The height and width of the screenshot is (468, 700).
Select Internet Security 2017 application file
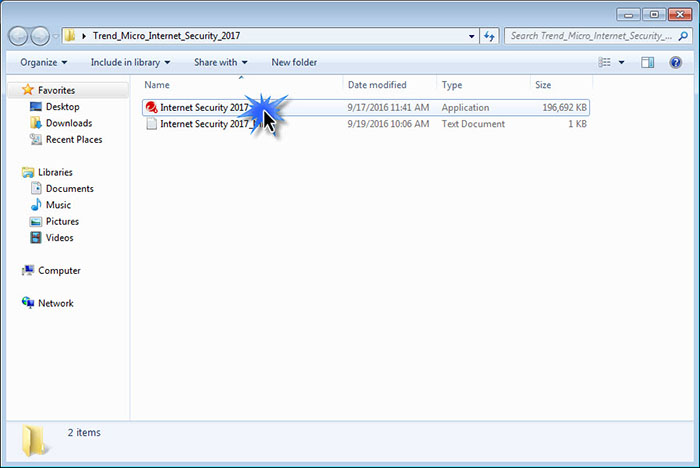pos(366,108)
